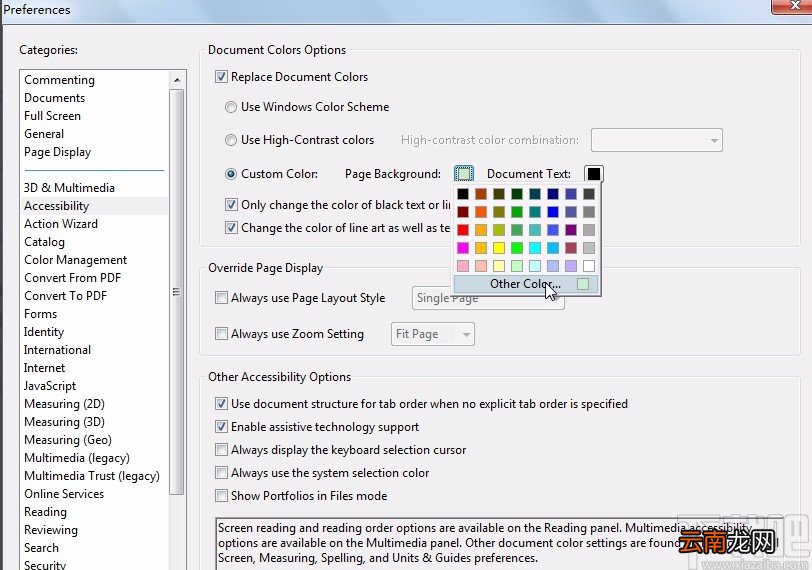The width and height of the screenshot is (812, 570).
Task: Pick the bright cyan swatch in the palette
Action: 534,248
